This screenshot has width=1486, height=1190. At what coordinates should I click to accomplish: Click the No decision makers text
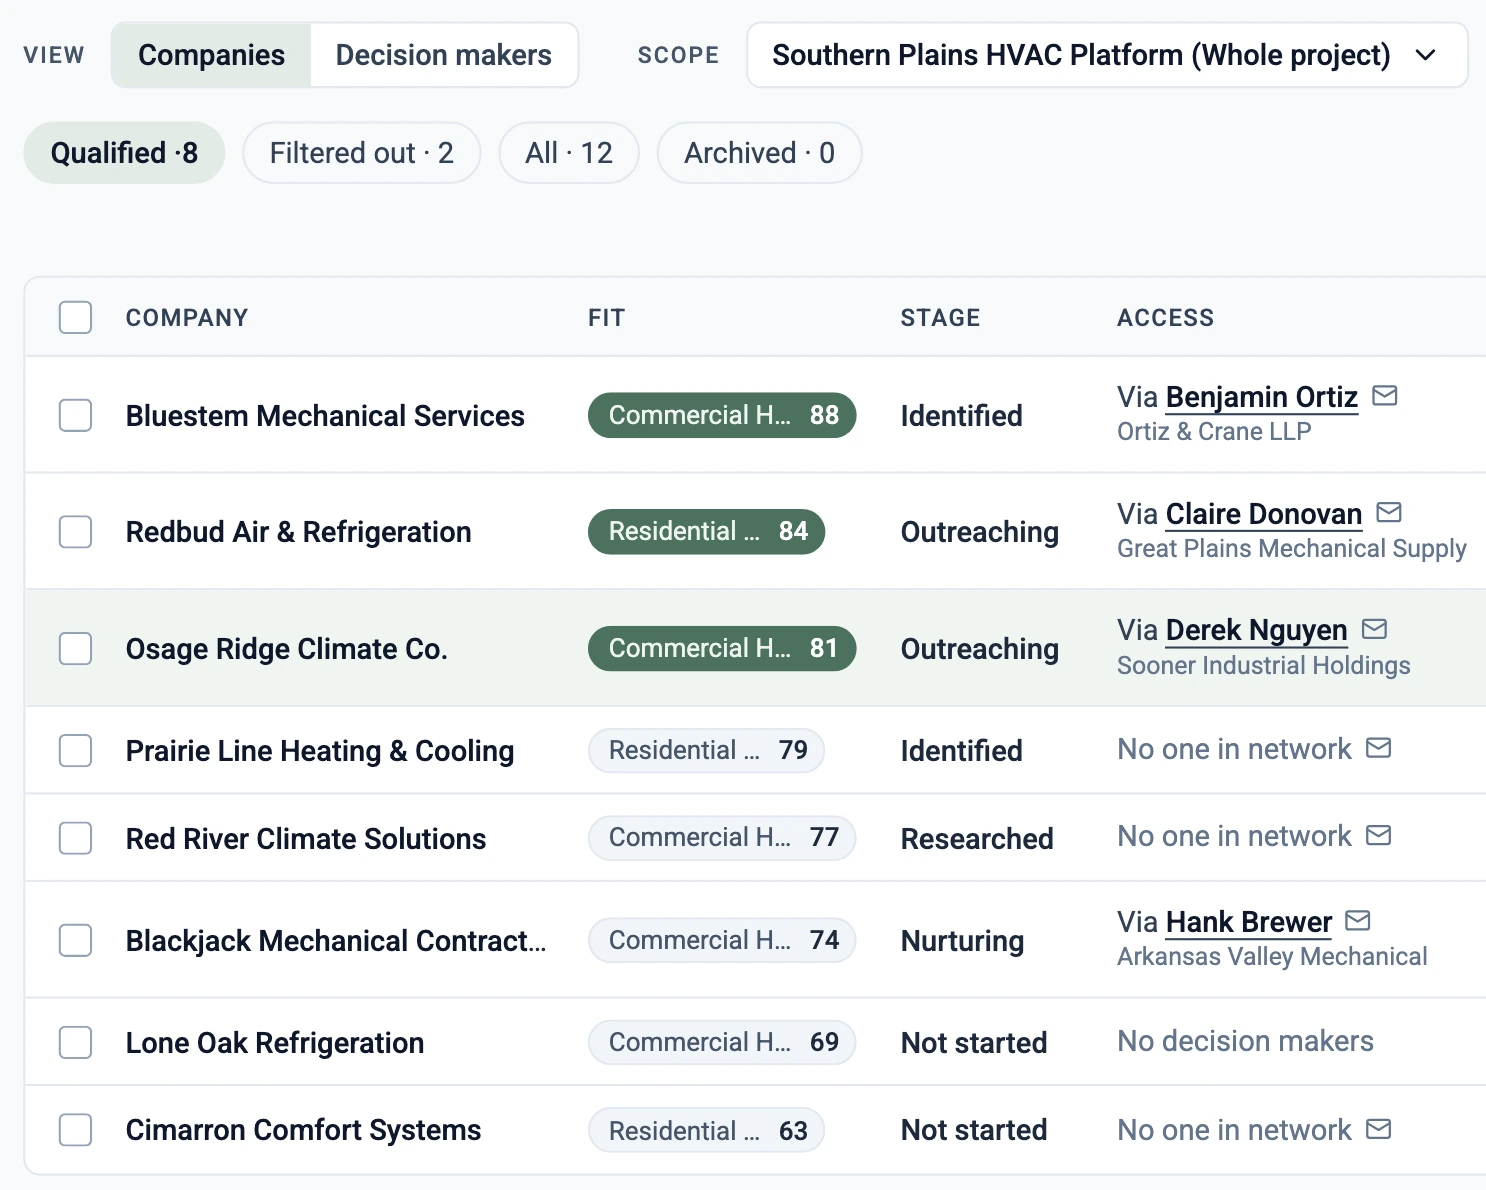1245,1041
